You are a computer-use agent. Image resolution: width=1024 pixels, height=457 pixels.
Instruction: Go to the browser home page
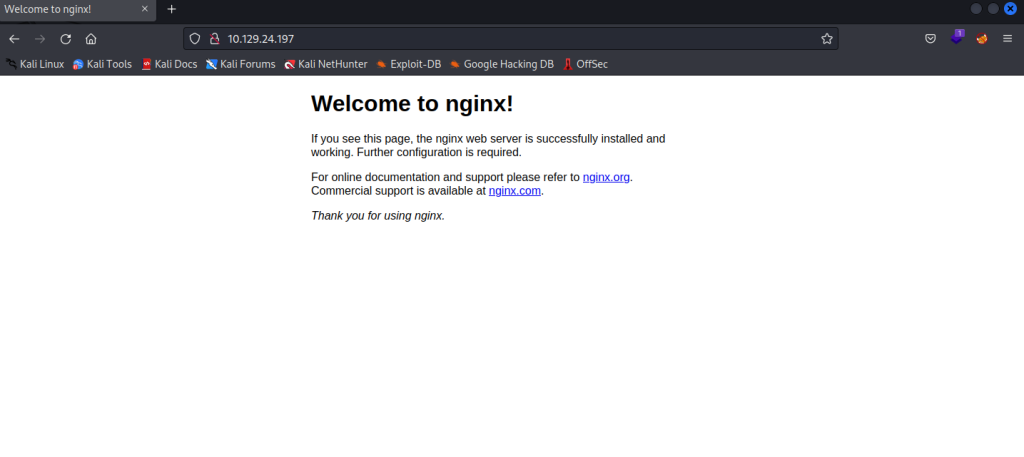pos(91,39)
